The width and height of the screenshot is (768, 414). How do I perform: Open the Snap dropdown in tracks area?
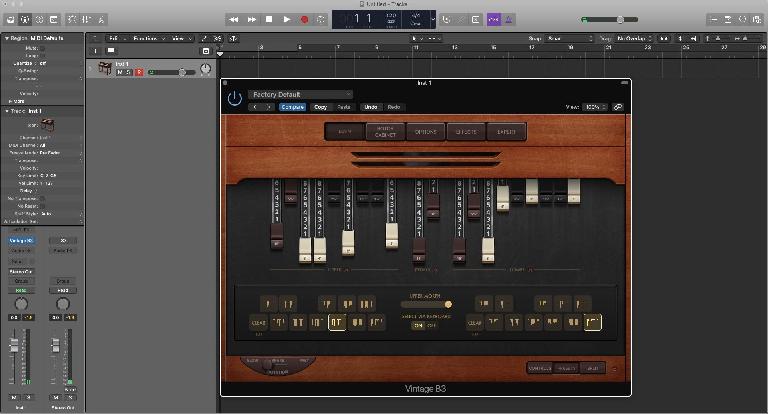pyautogui.click(x=569, y=38)
